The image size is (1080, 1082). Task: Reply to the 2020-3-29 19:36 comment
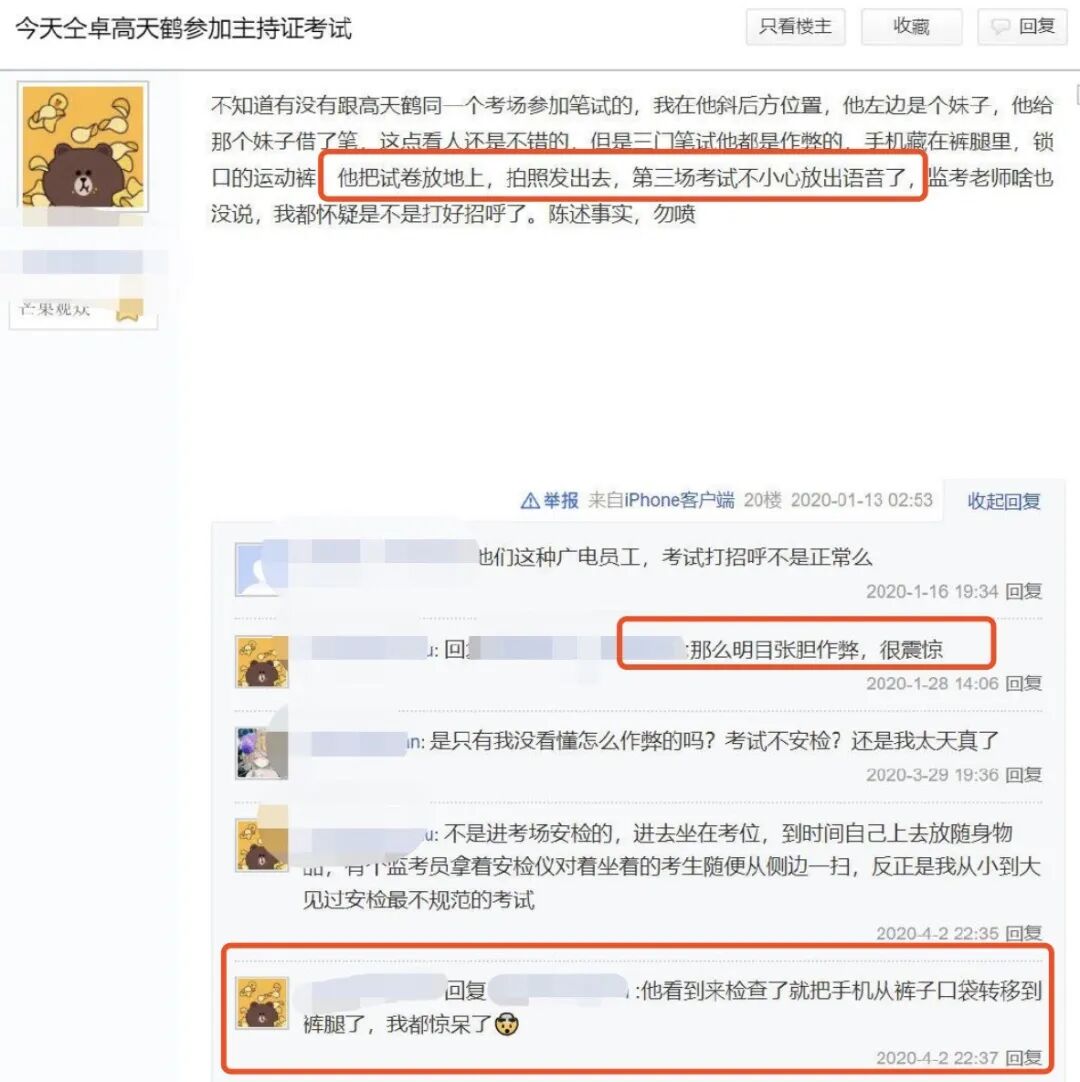1023,775
